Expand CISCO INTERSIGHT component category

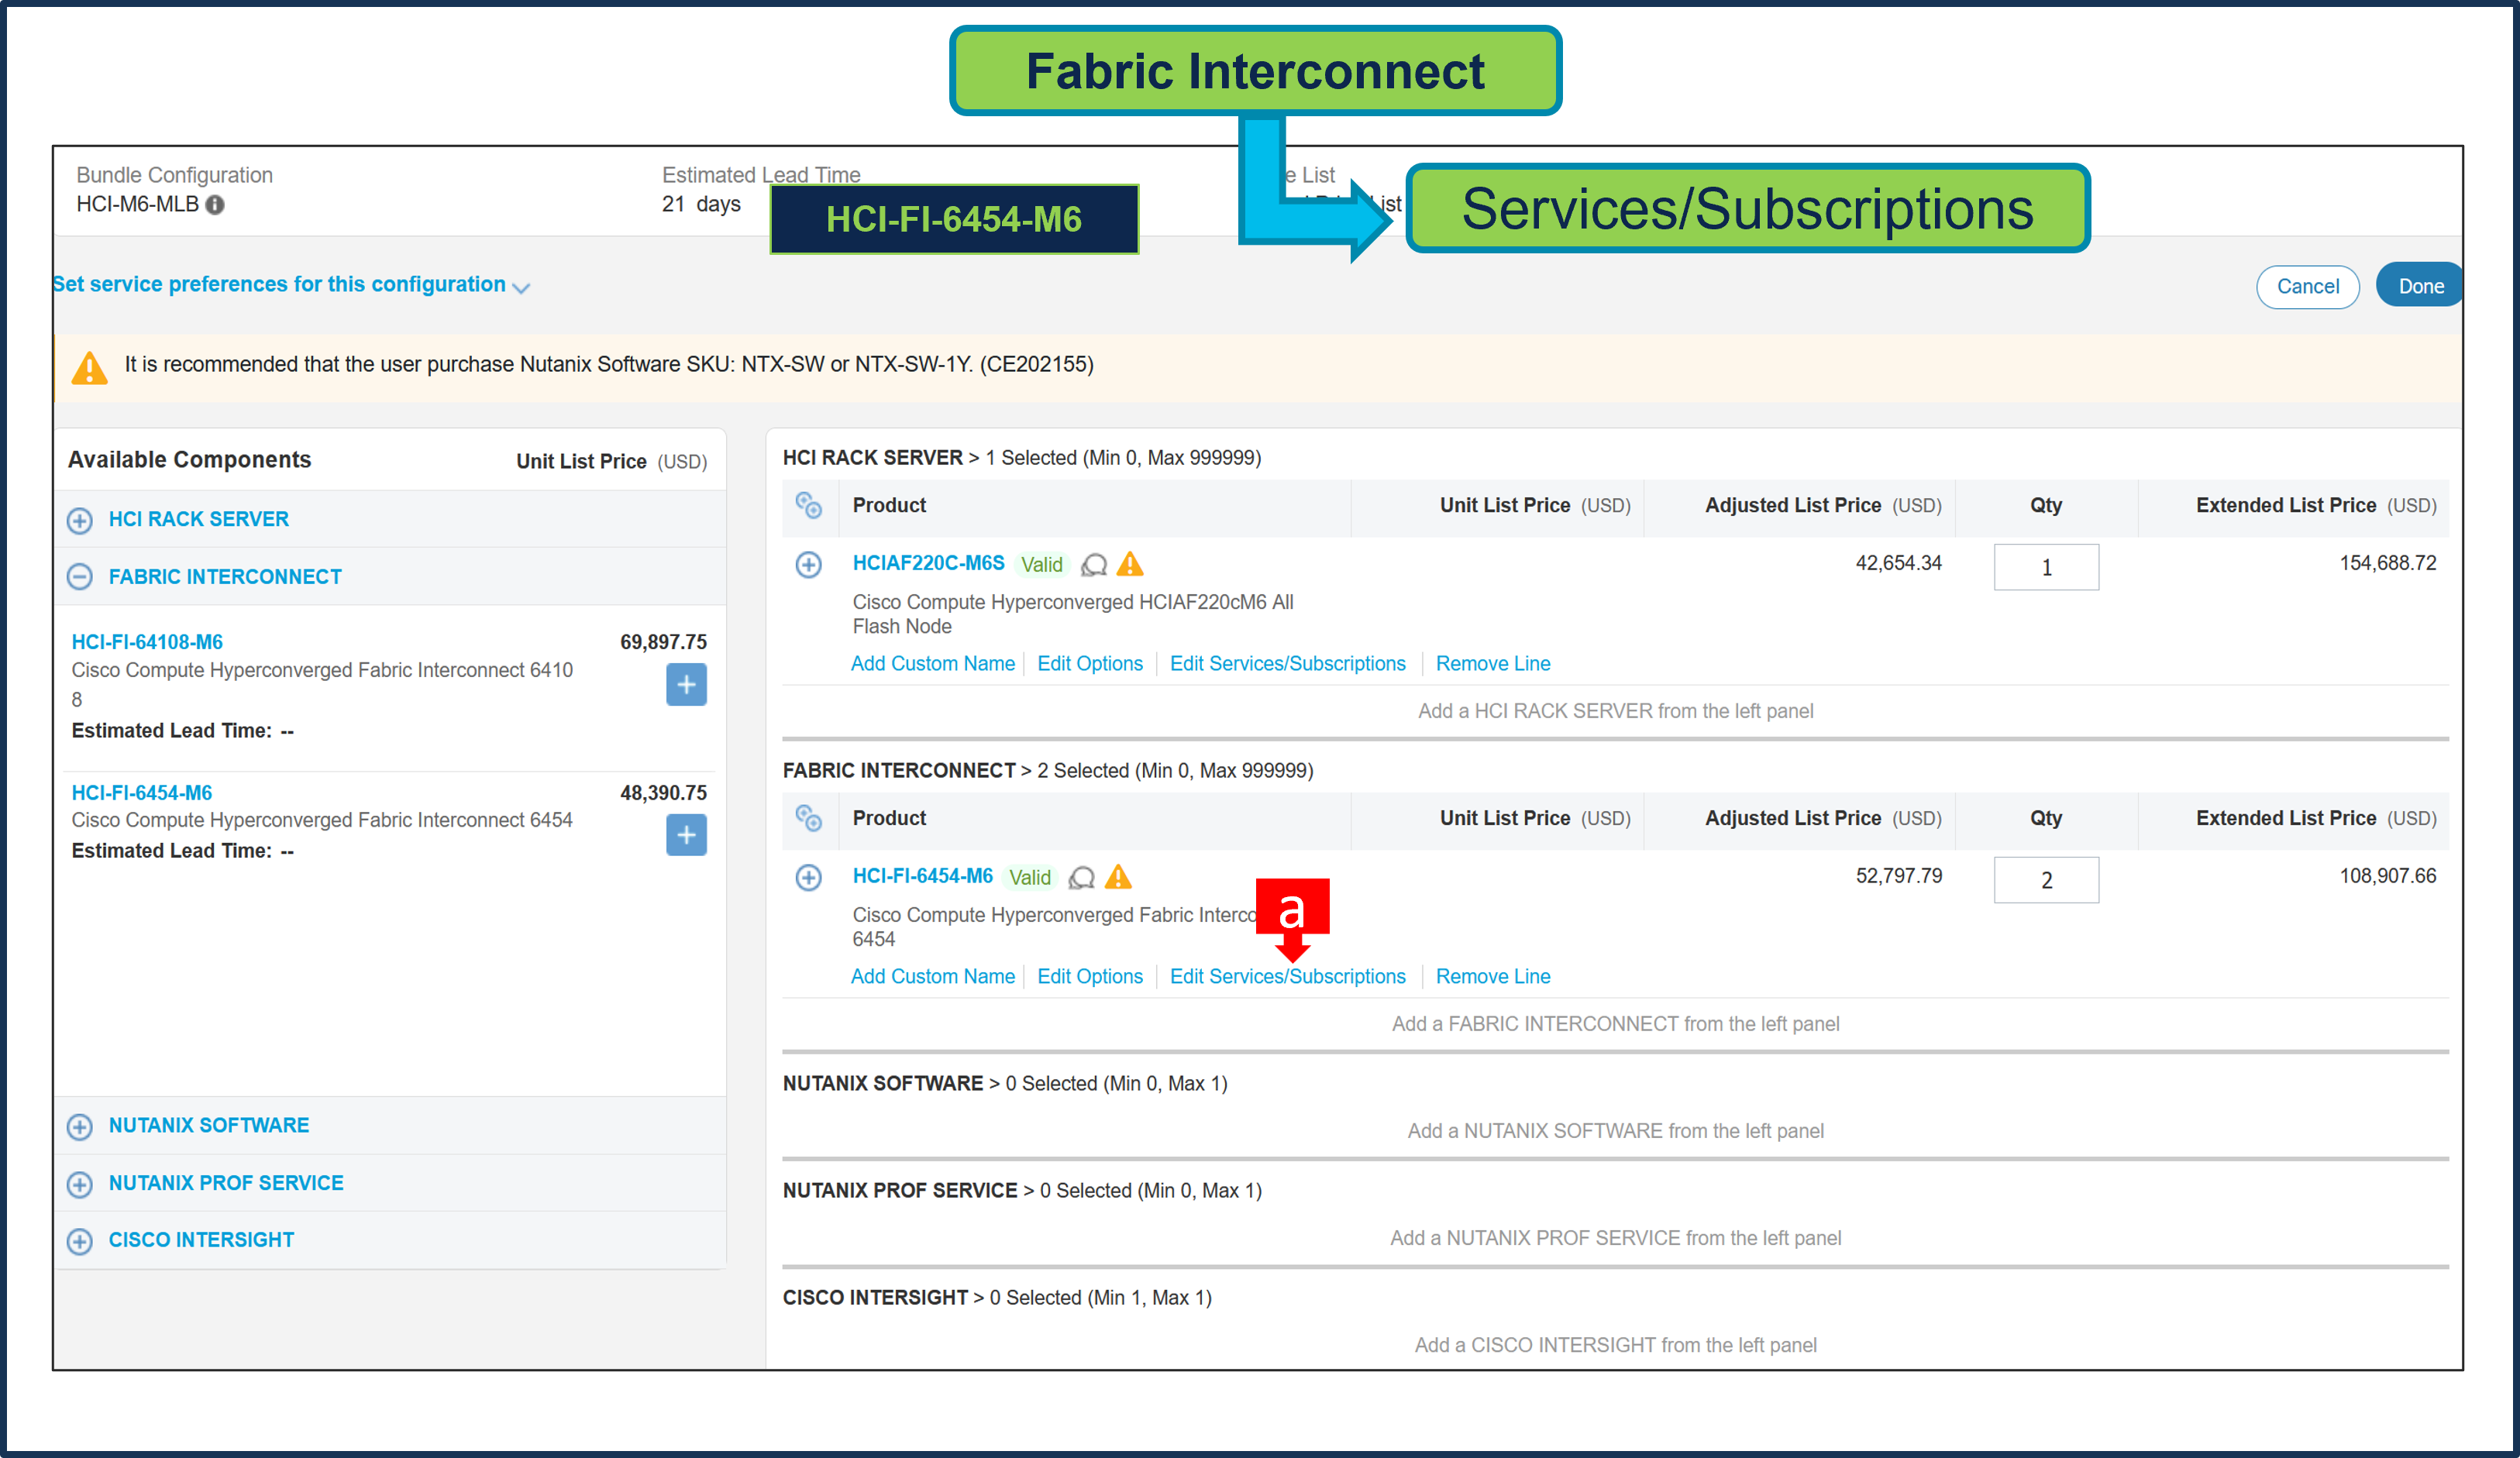(80, 1241)
